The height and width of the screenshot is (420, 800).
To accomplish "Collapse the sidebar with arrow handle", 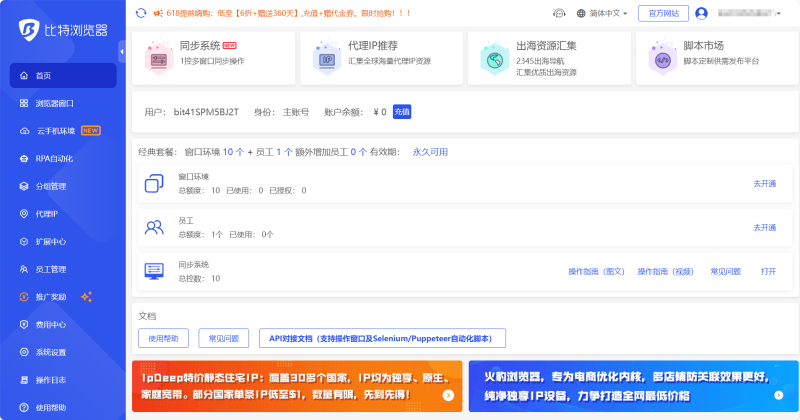I will [121, 52].
